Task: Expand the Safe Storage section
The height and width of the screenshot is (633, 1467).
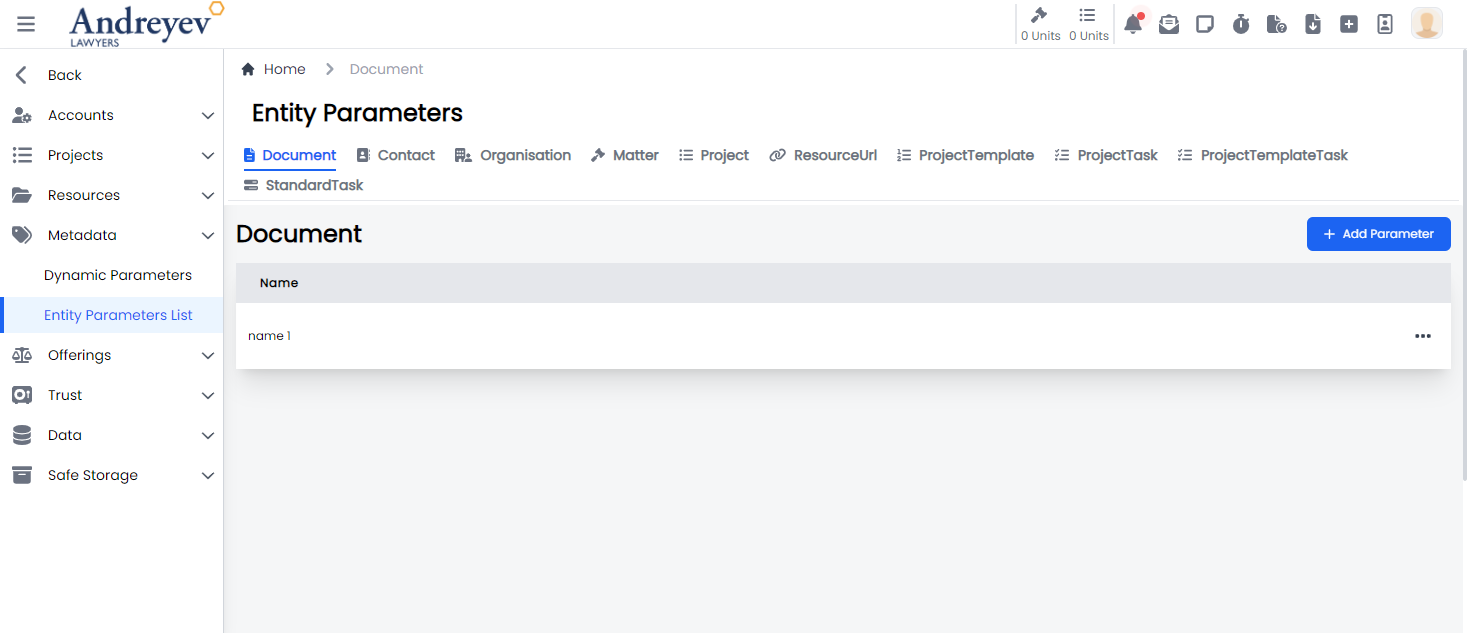Action: pos(209,475)
